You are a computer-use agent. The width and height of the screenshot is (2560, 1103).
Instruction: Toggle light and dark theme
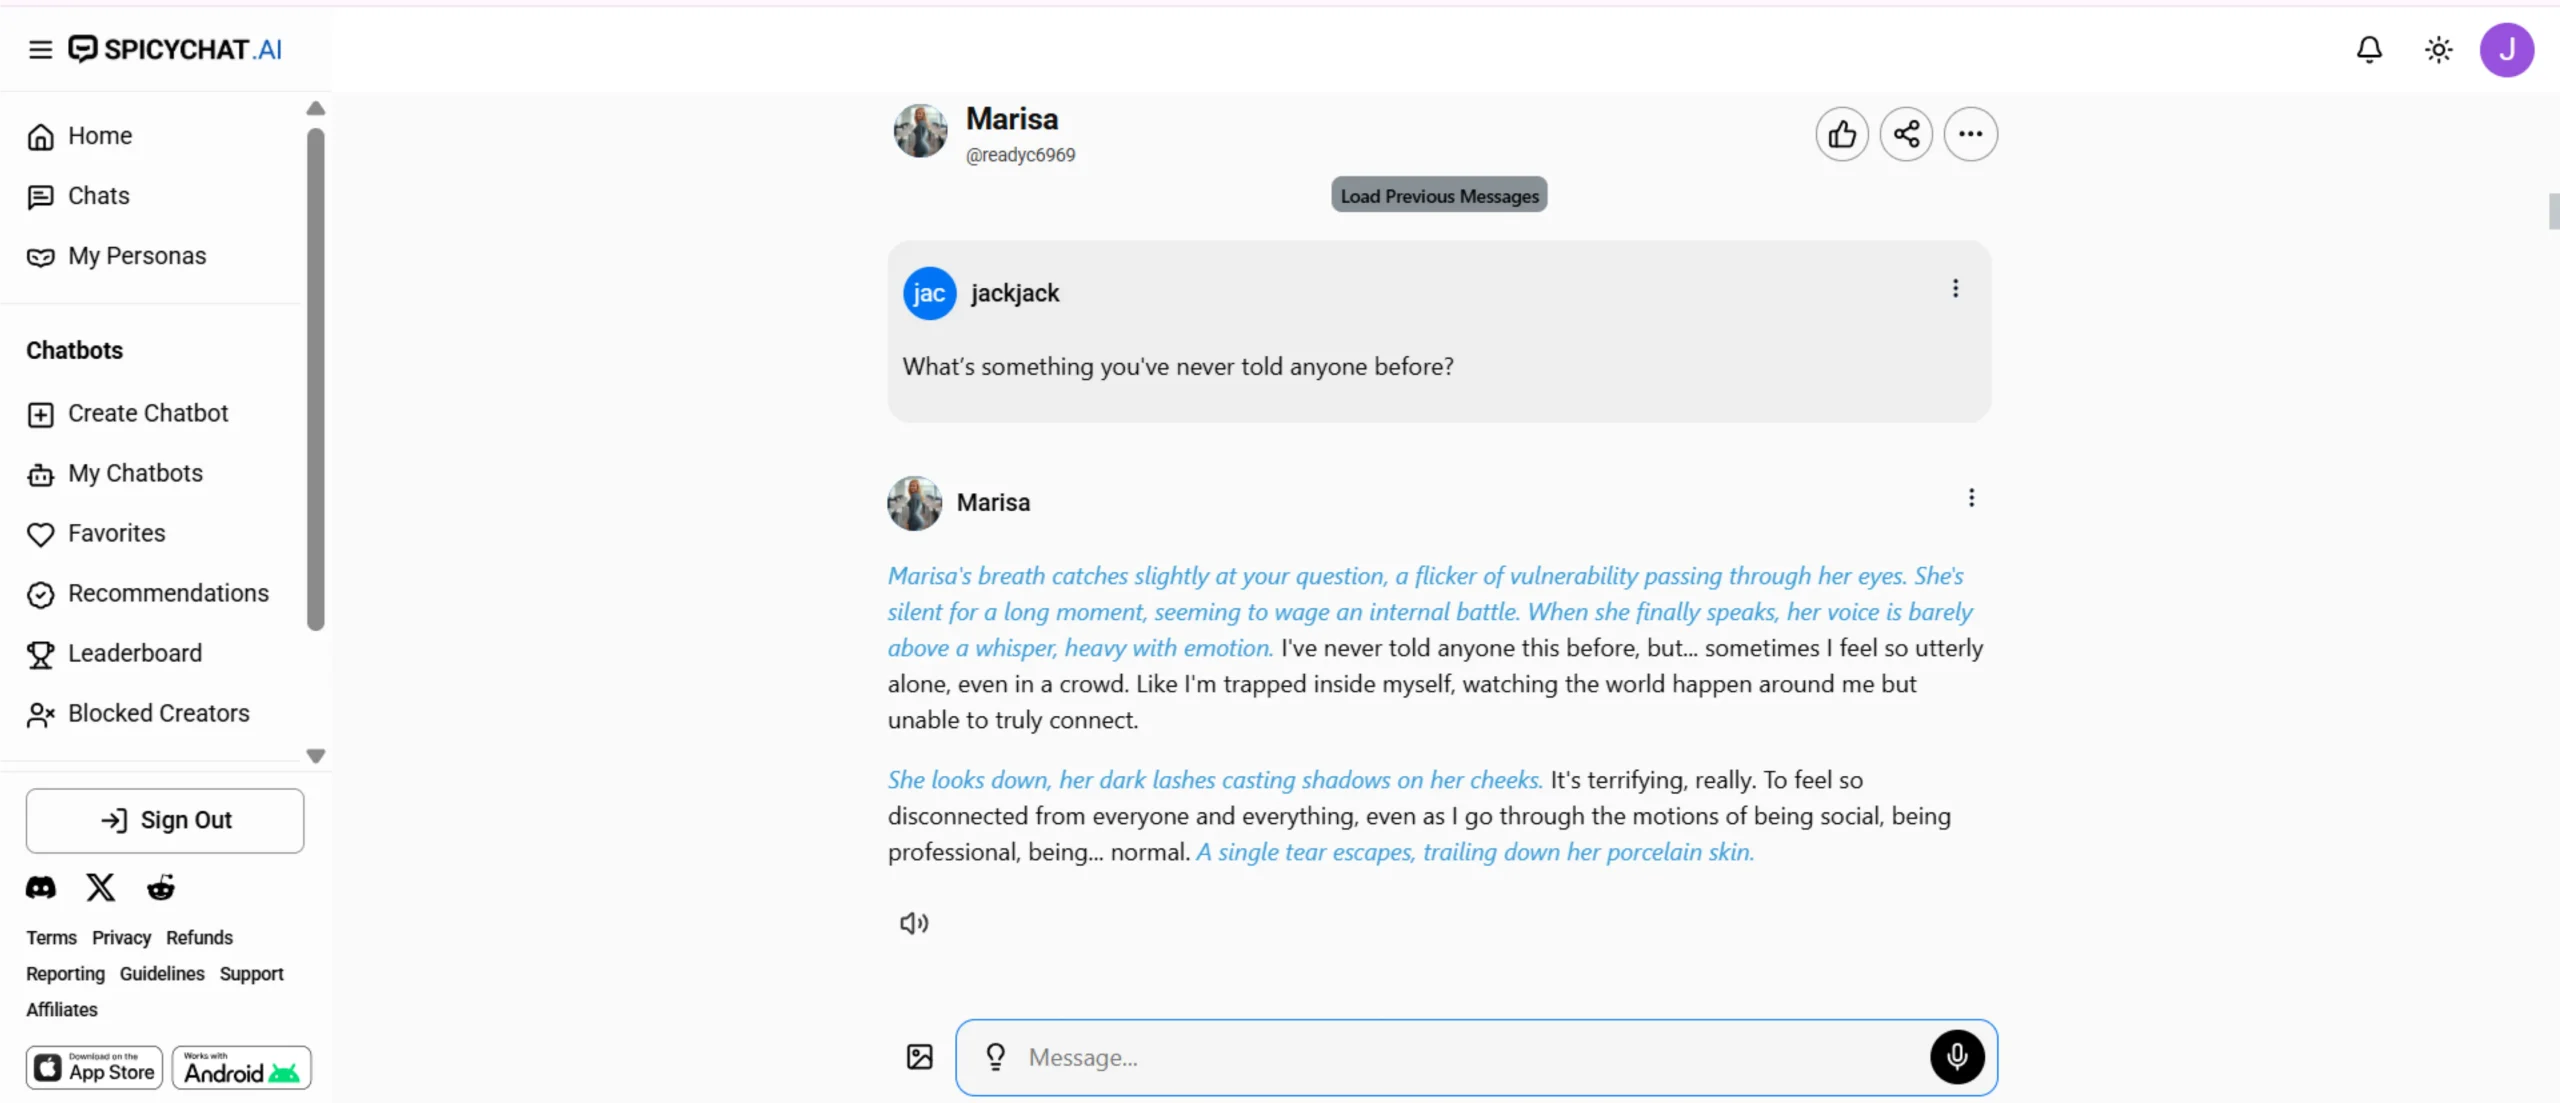point(2439,49)
